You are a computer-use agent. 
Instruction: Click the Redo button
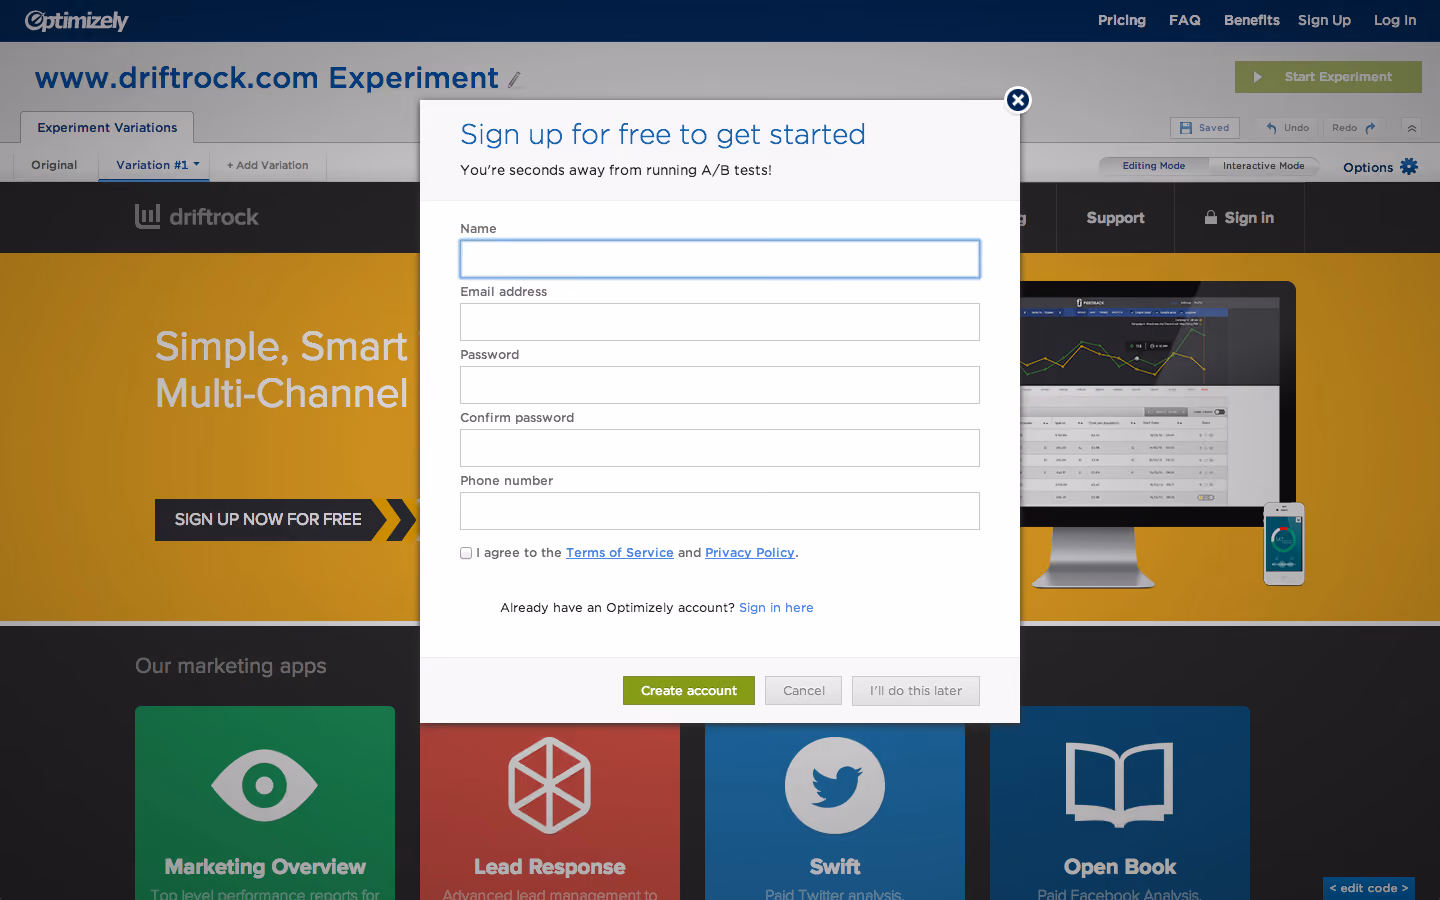pyautogui.click(x=1354, y=128)
